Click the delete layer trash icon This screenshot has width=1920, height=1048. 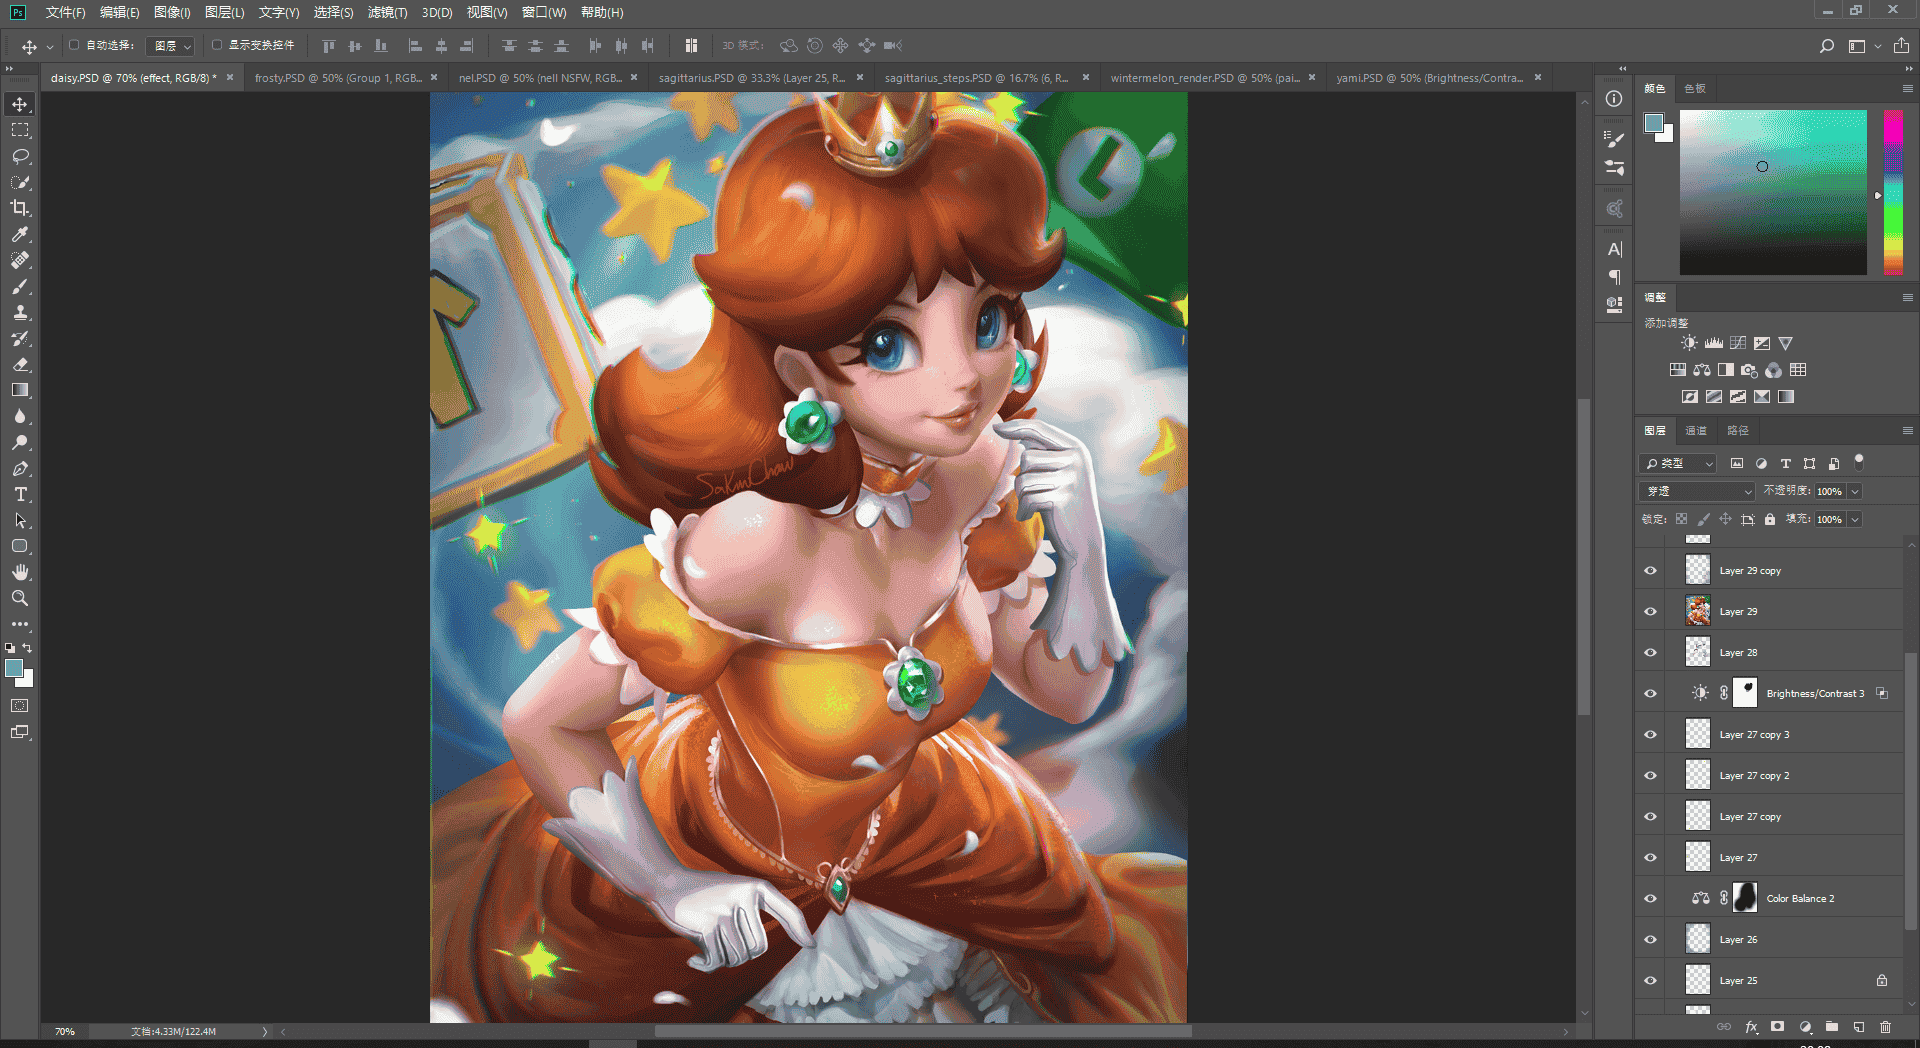coord(1885,1027)
